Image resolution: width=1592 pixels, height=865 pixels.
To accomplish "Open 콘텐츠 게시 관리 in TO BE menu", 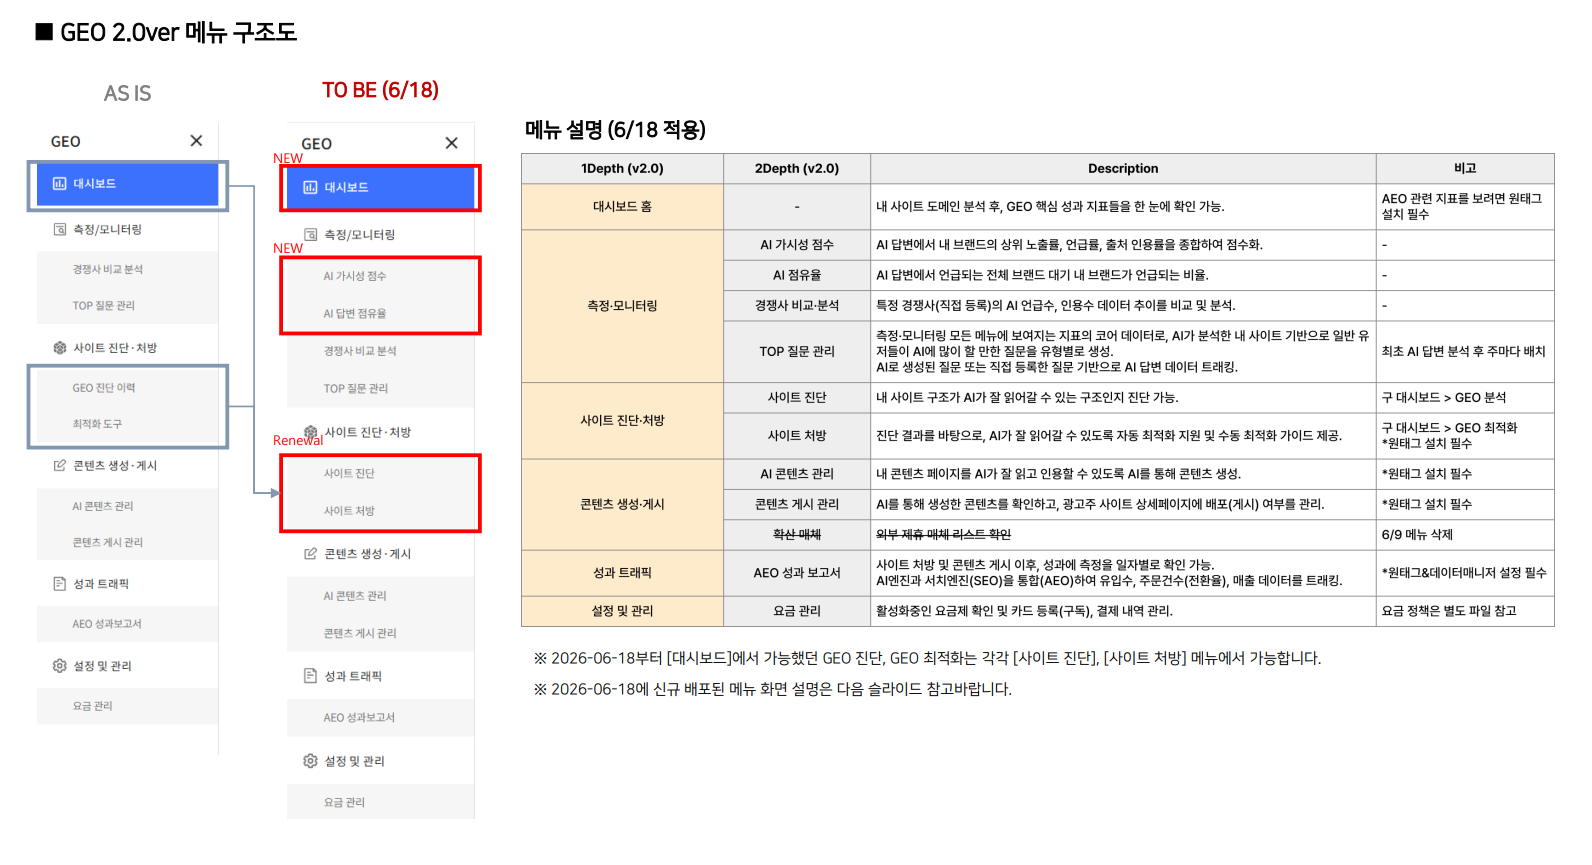I will click(360, 634).
